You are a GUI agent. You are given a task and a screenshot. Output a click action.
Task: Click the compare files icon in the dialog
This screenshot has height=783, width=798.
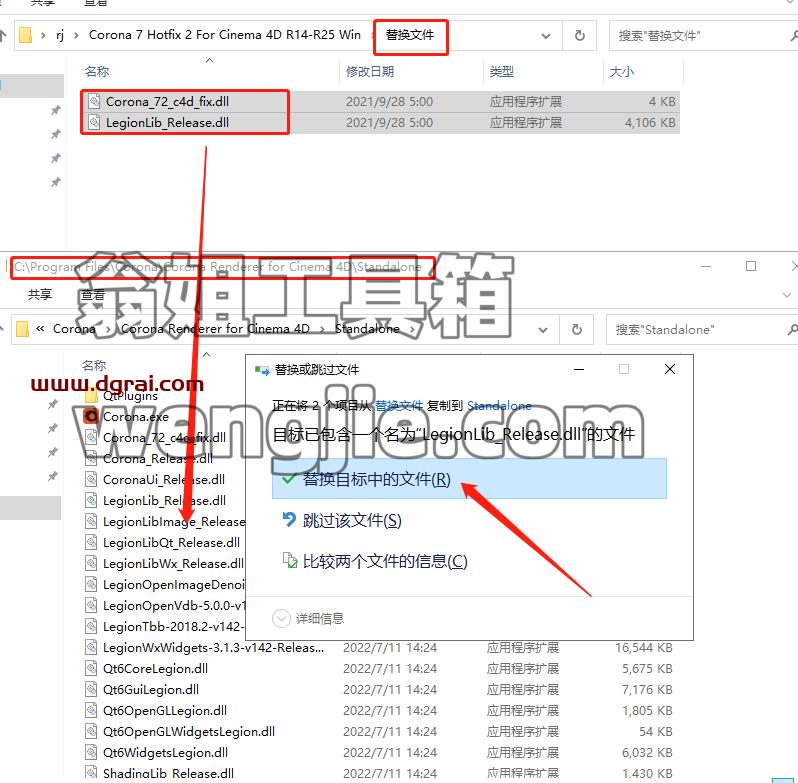click(290, 560)
